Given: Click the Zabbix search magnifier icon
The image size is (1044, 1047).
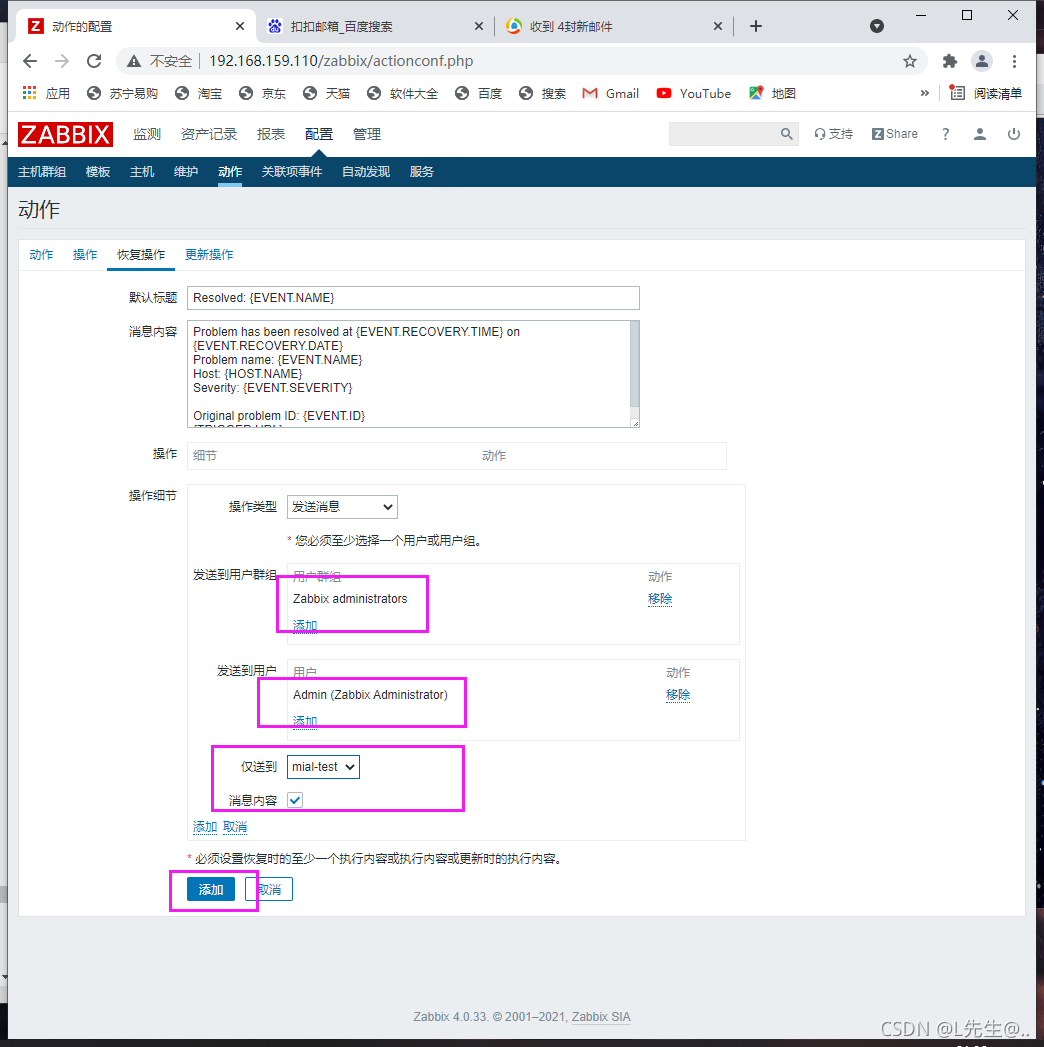Looking at the screenshot, I should pyautogui.click(x=786, y=134).
